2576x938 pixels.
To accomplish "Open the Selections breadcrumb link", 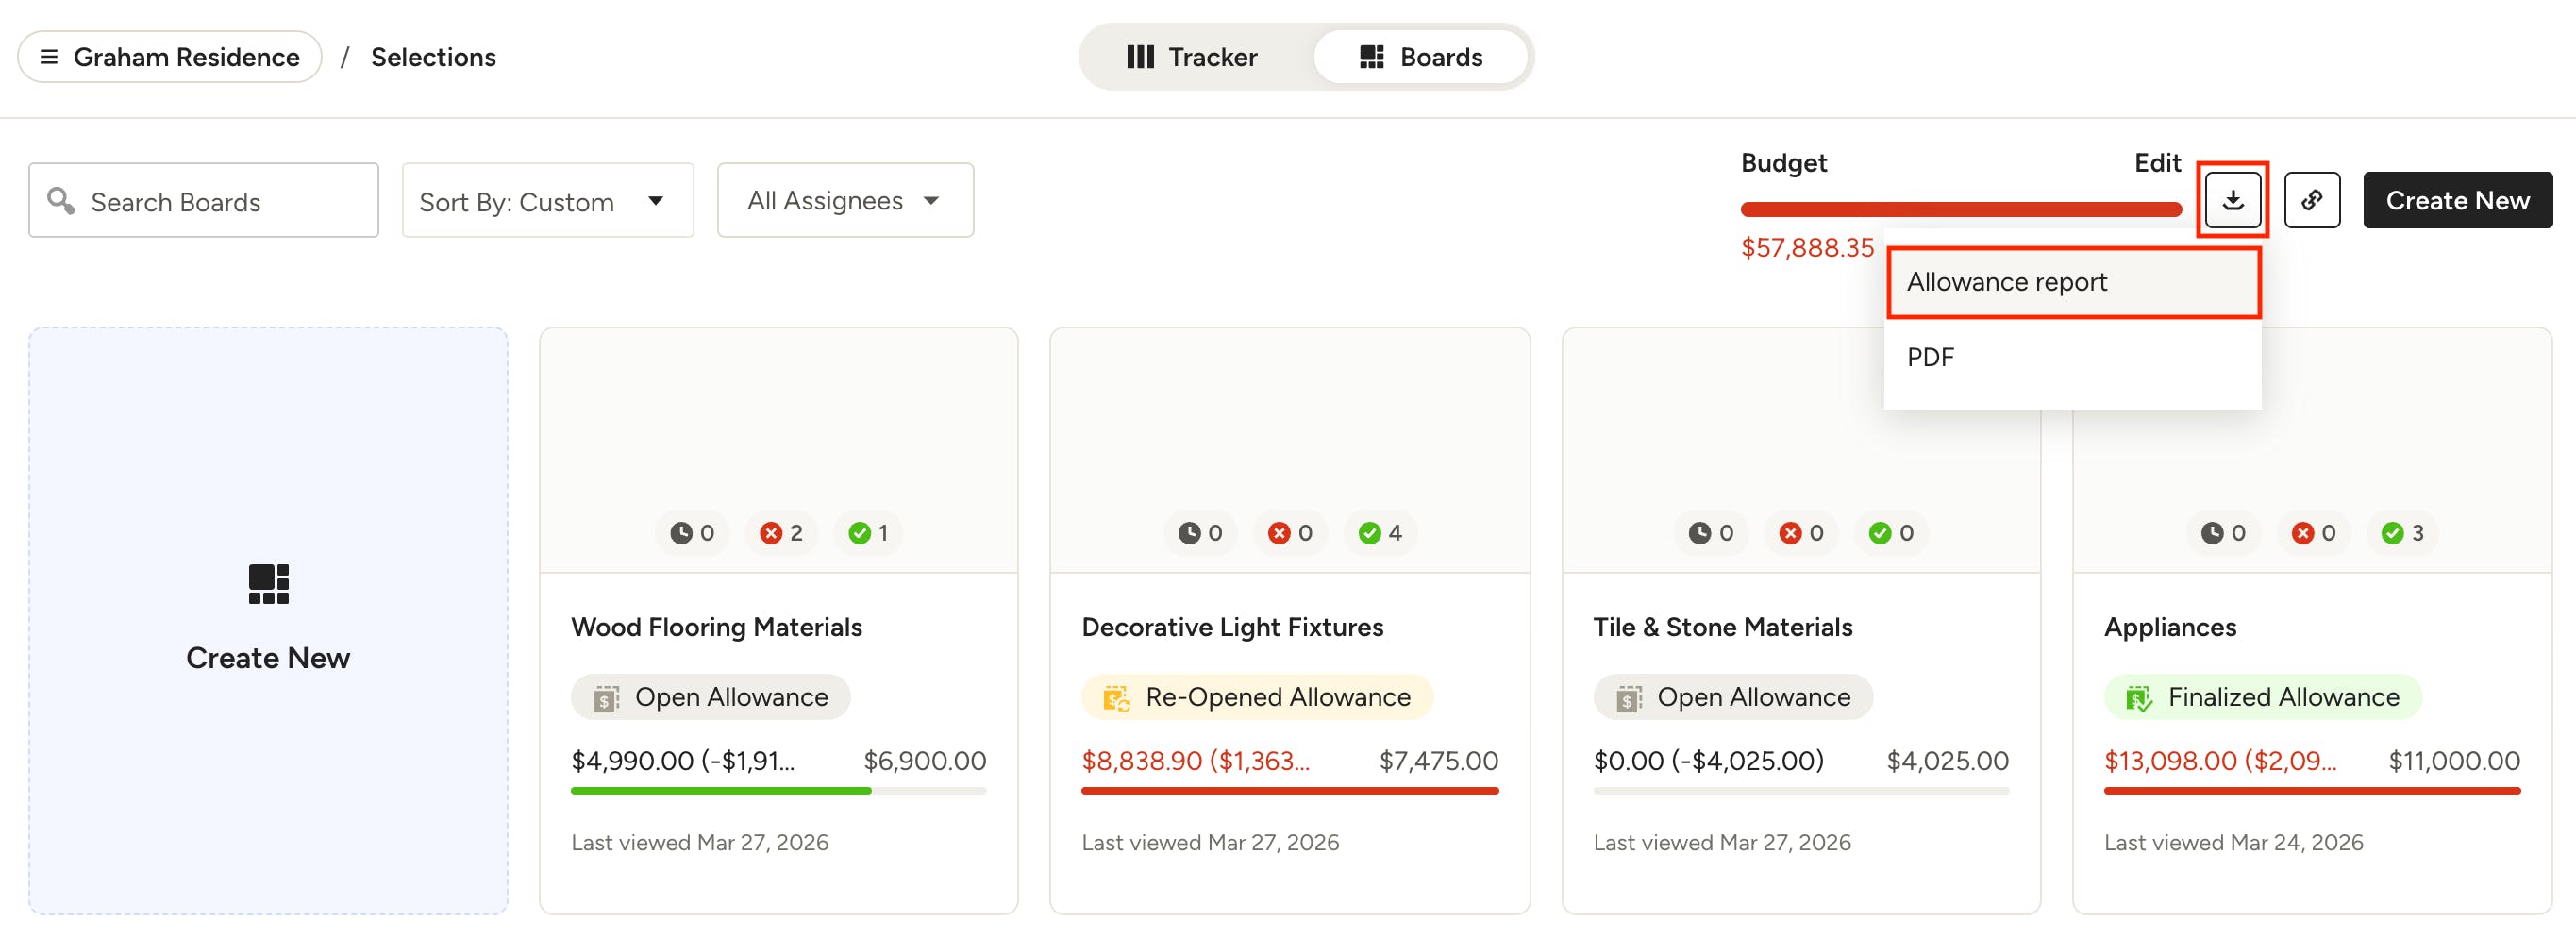I will tap(433, 57).
